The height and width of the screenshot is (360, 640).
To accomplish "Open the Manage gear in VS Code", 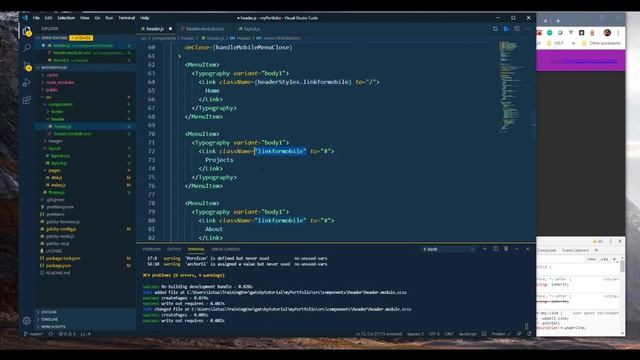I will coord(27,320).
